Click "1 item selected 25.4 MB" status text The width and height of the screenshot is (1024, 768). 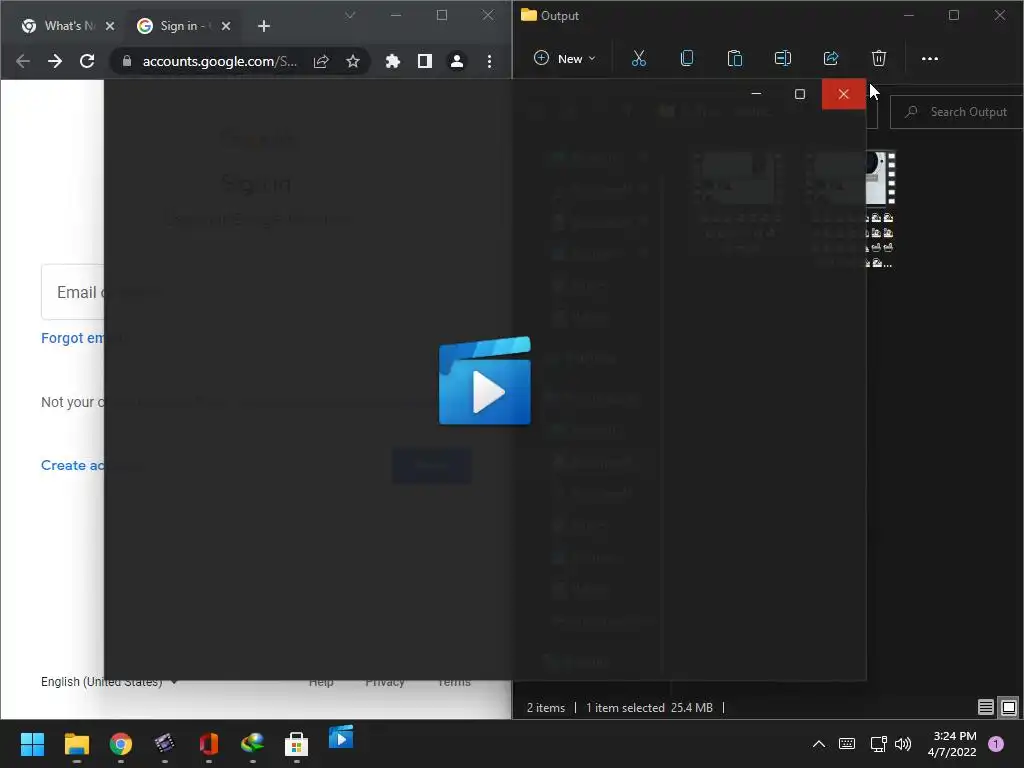coord(649,707)
